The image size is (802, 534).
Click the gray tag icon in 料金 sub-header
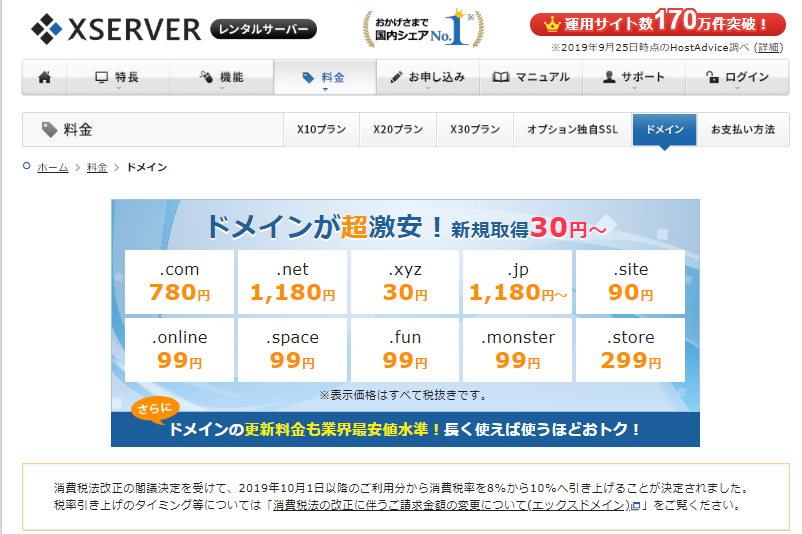[x=49, y=130]
